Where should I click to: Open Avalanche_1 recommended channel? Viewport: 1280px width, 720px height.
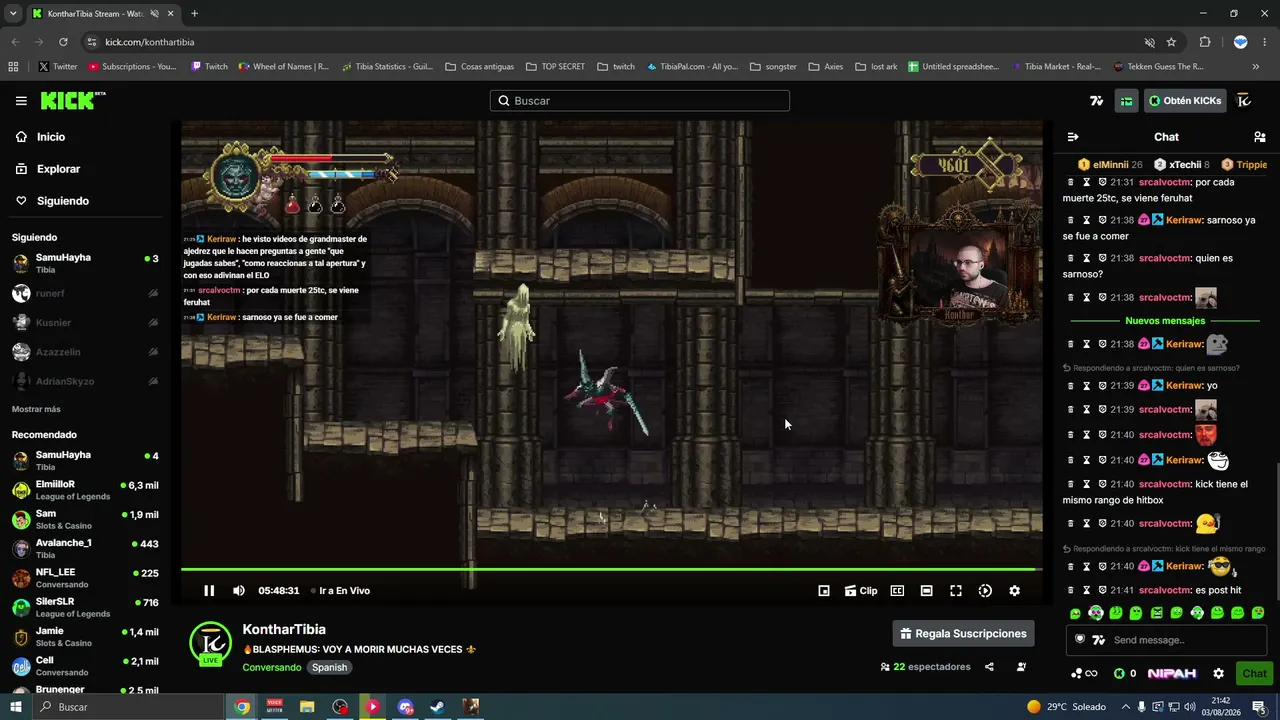(85, 548)
